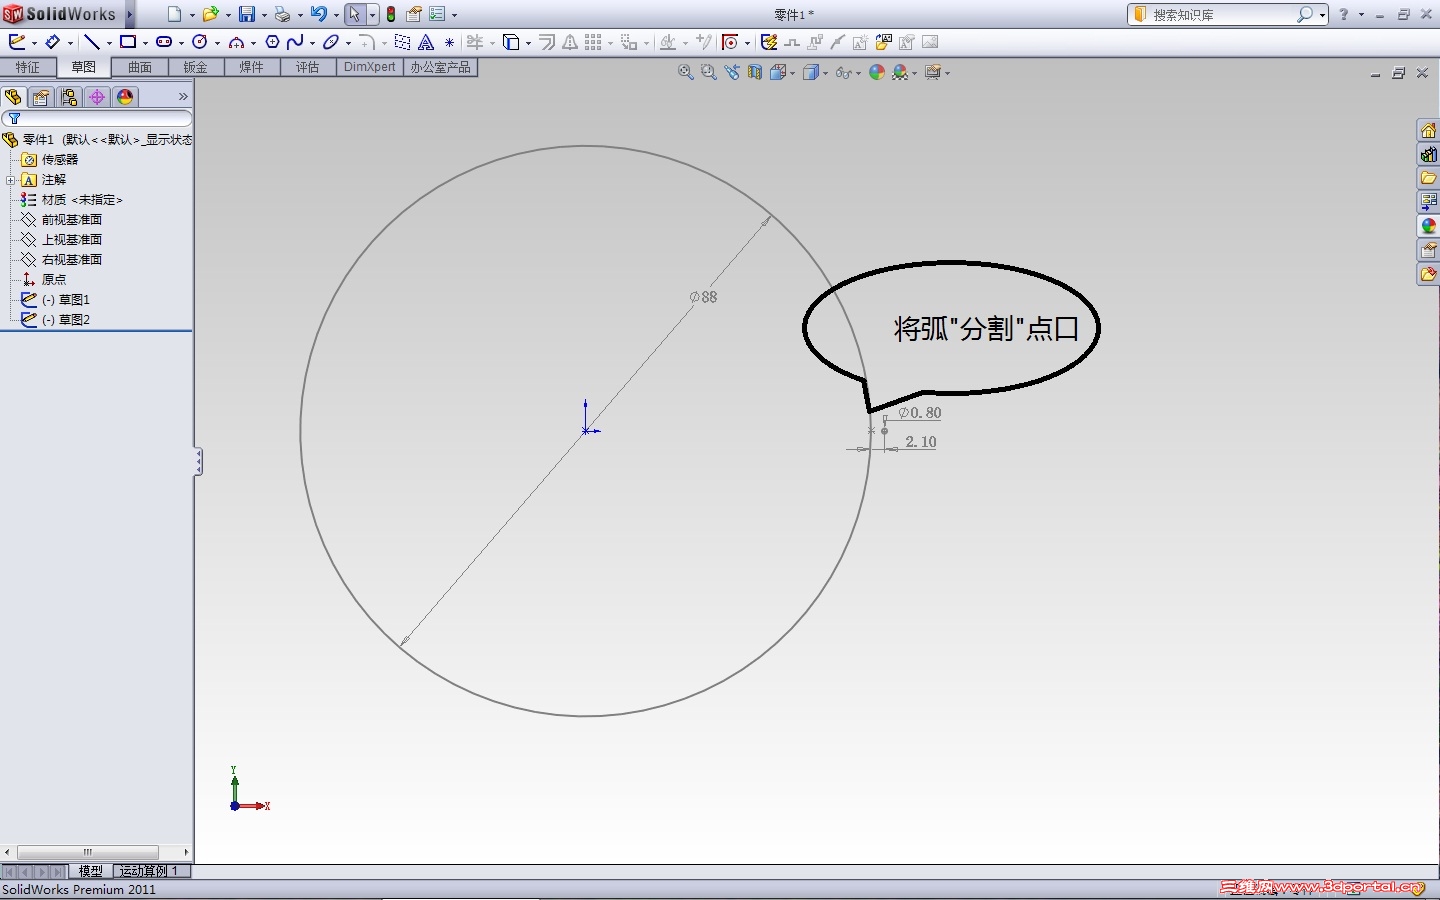Open the Options checklist icon
1440x900 pixels.
tap(437, 14)
